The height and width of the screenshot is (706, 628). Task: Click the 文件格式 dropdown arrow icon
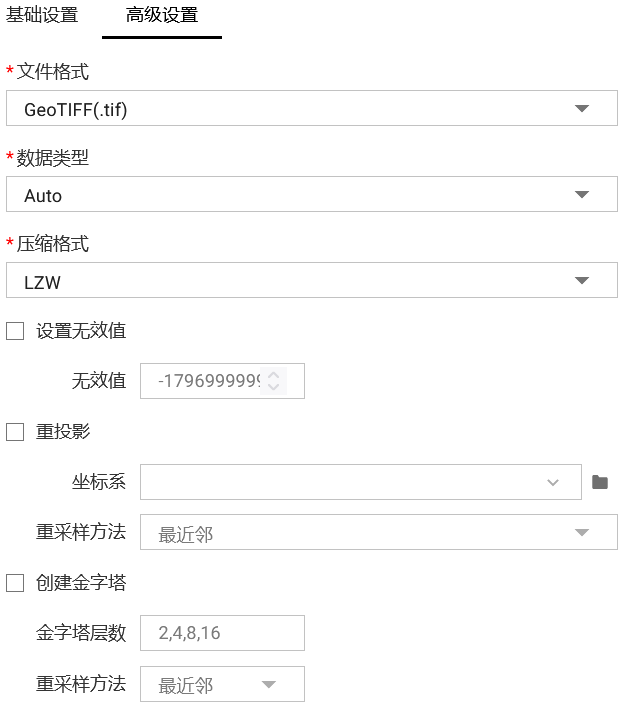[x=582, y=109]
